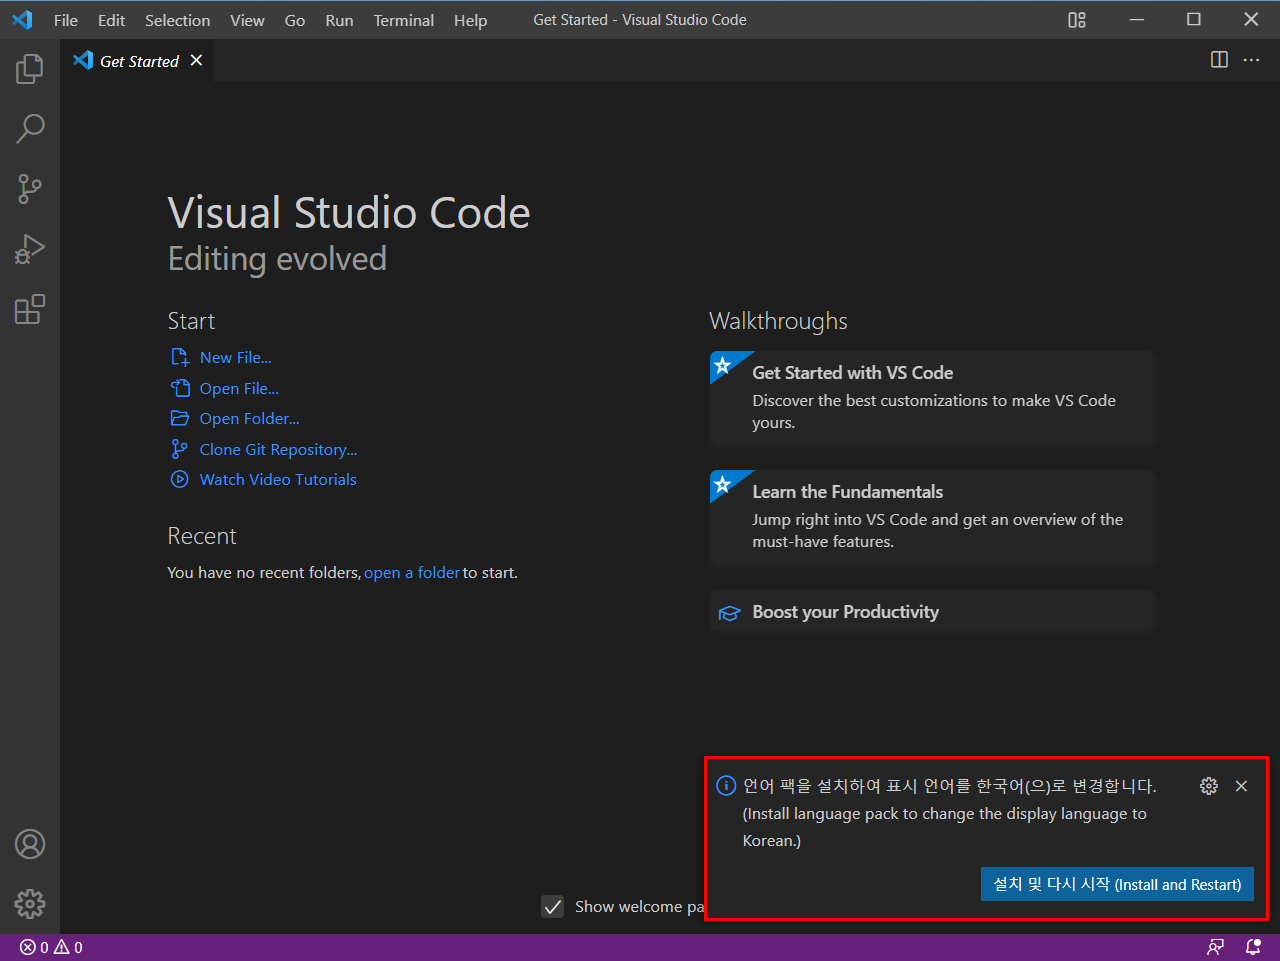Open the Source Control view
Image resolution: width=1280 pixels, height=961 pixels.
[30, 188]
